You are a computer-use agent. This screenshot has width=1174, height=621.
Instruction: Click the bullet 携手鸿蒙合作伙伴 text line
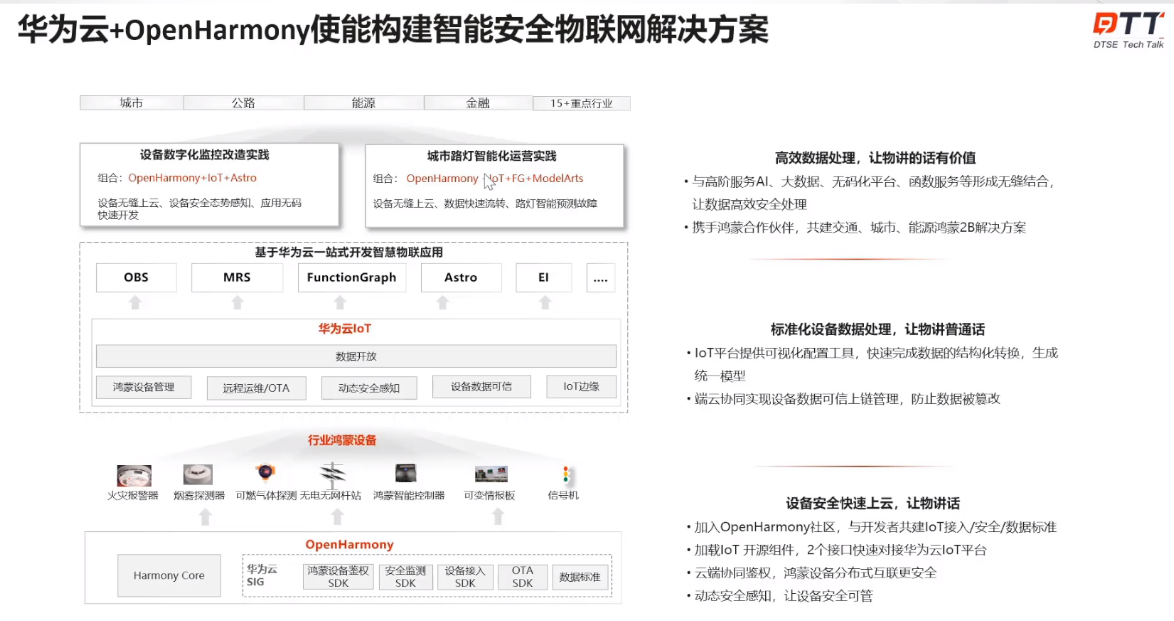(x=859, y=228)
